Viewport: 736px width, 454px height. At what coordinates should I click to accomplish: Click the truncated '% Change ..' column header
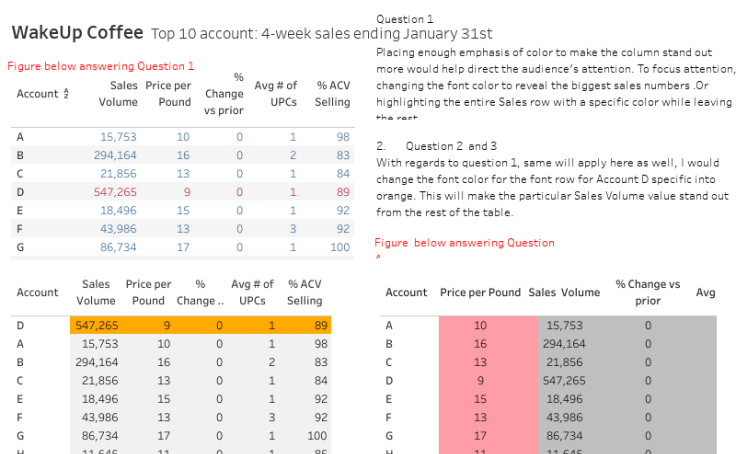click(200, 292)
